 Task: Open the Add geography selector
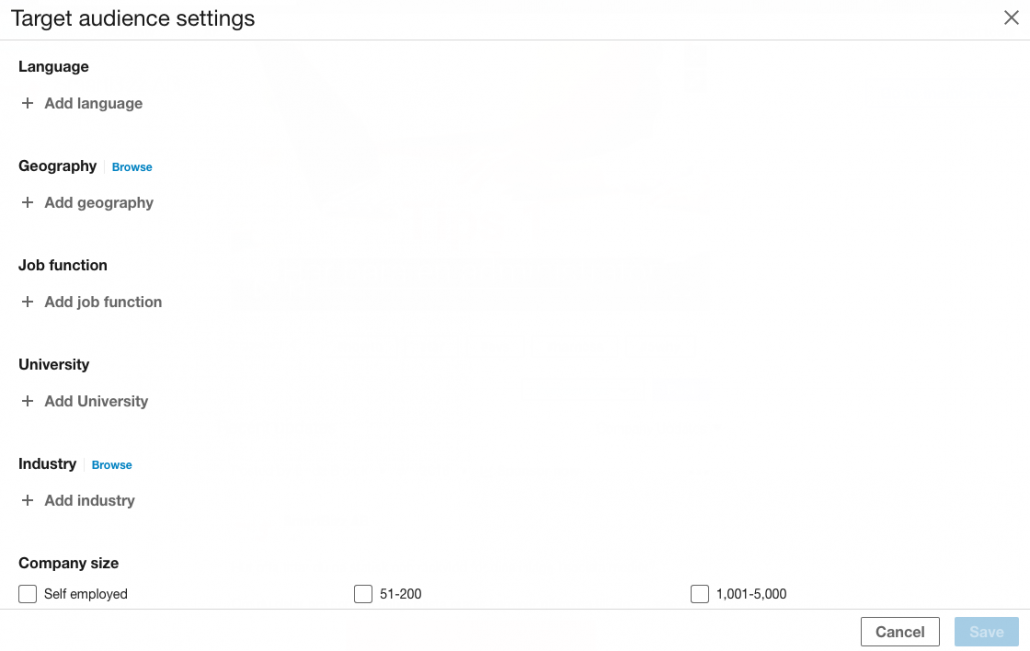click(98, 202)
